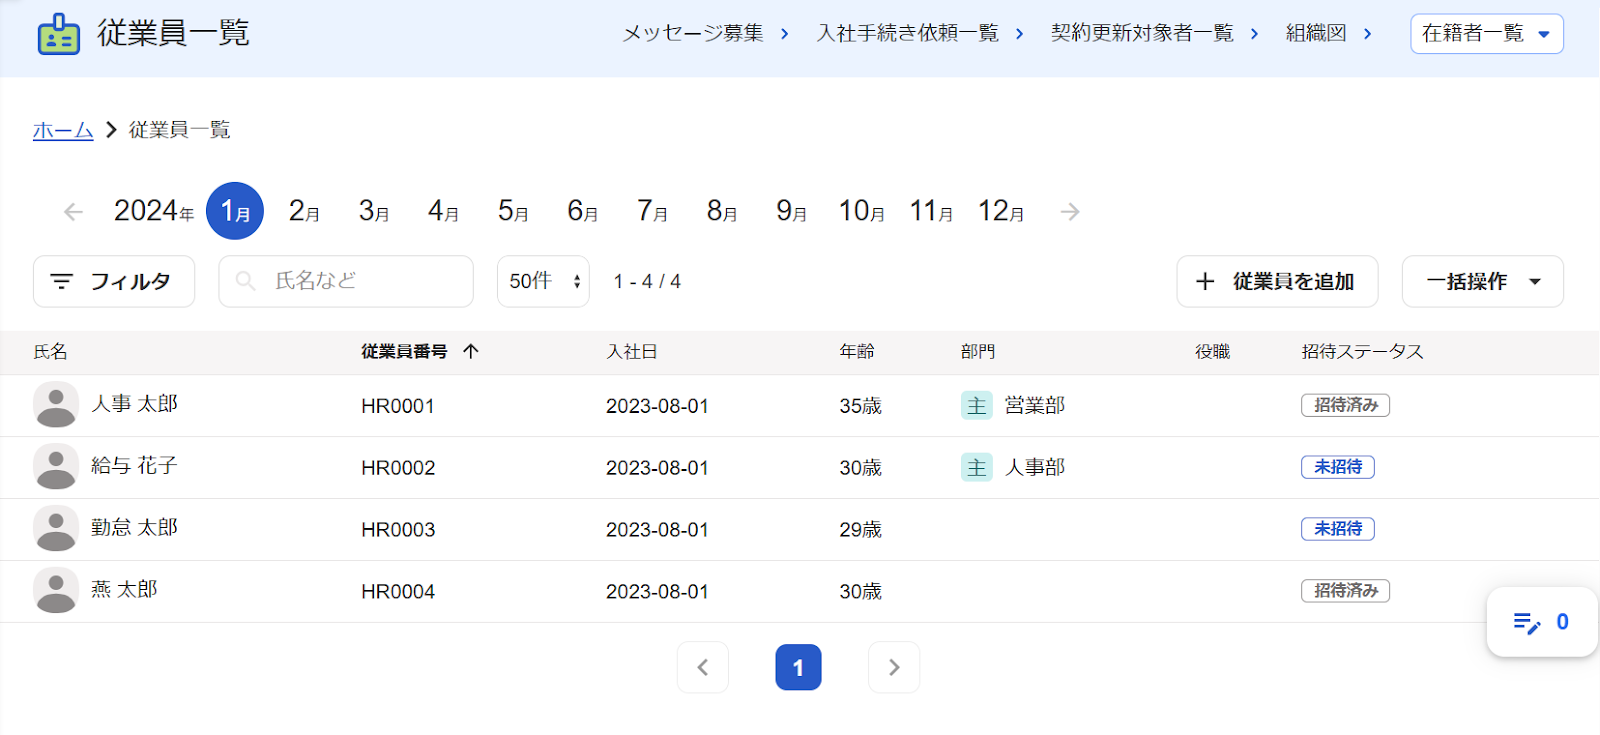Open employee 人事 太郎
The image size is (1600, 735).
[x=134, y=403]
